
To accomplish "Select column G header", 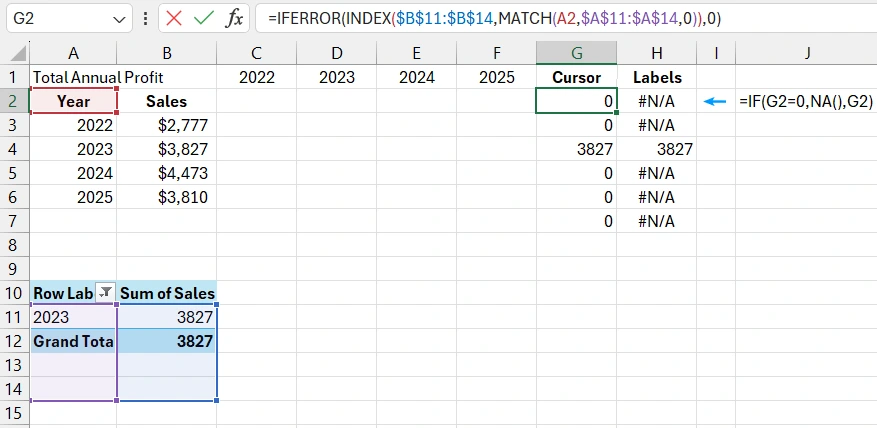I will pos(576,53).
